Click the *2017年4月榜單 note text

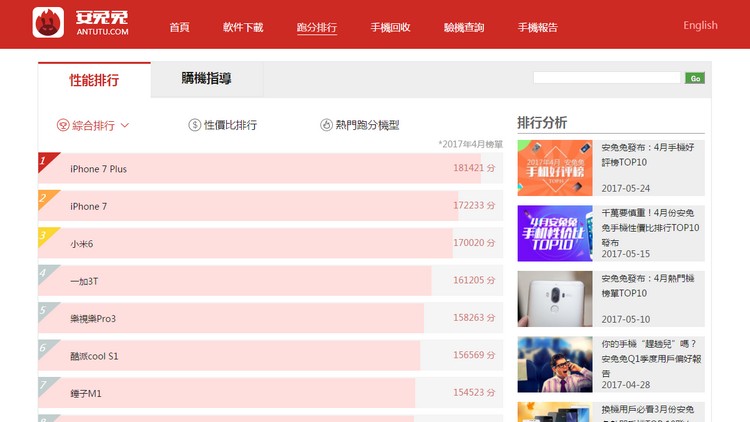point(471,144)
